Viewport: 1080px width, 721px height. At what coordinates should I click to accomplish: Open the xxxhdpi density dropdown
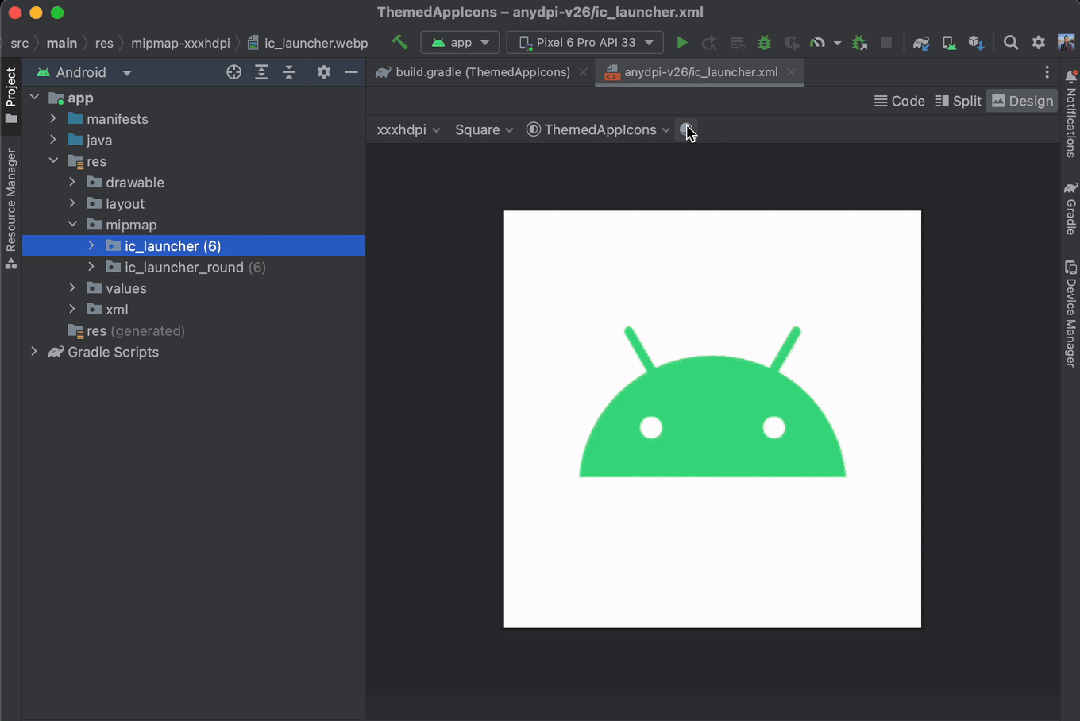pos(408,129)
